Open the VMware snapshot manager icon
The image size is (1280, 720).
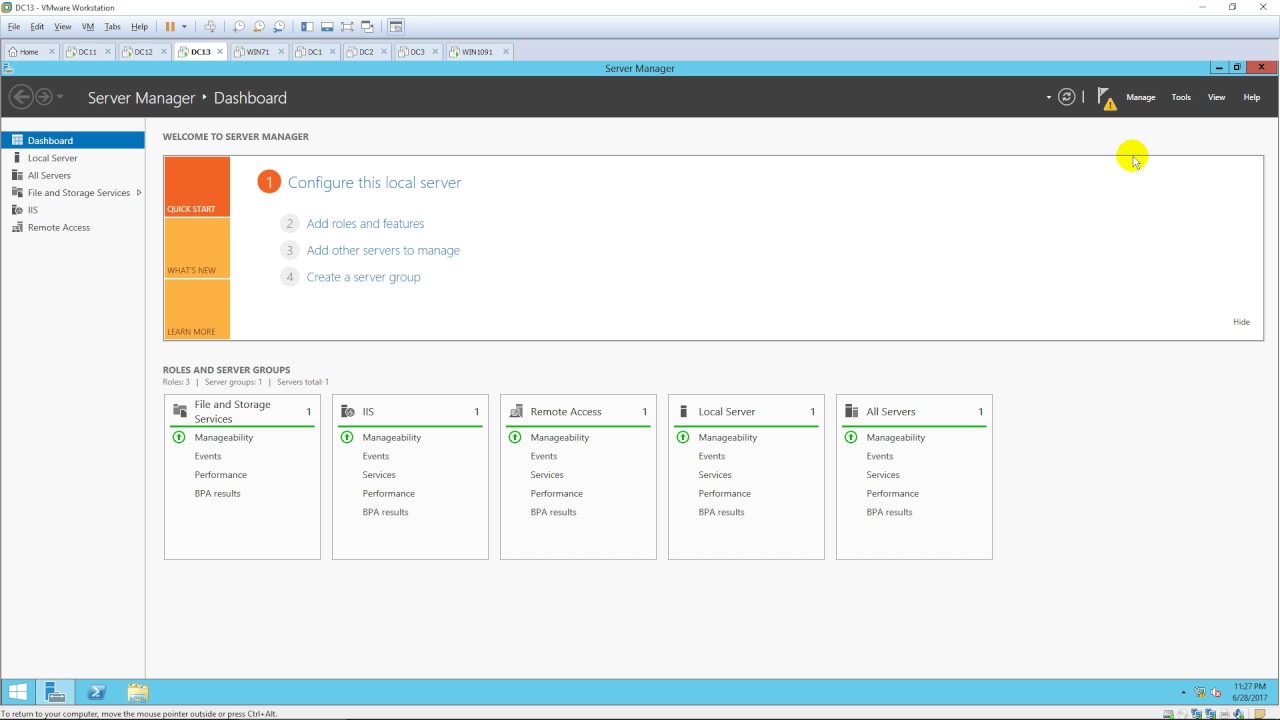(279, 26)
